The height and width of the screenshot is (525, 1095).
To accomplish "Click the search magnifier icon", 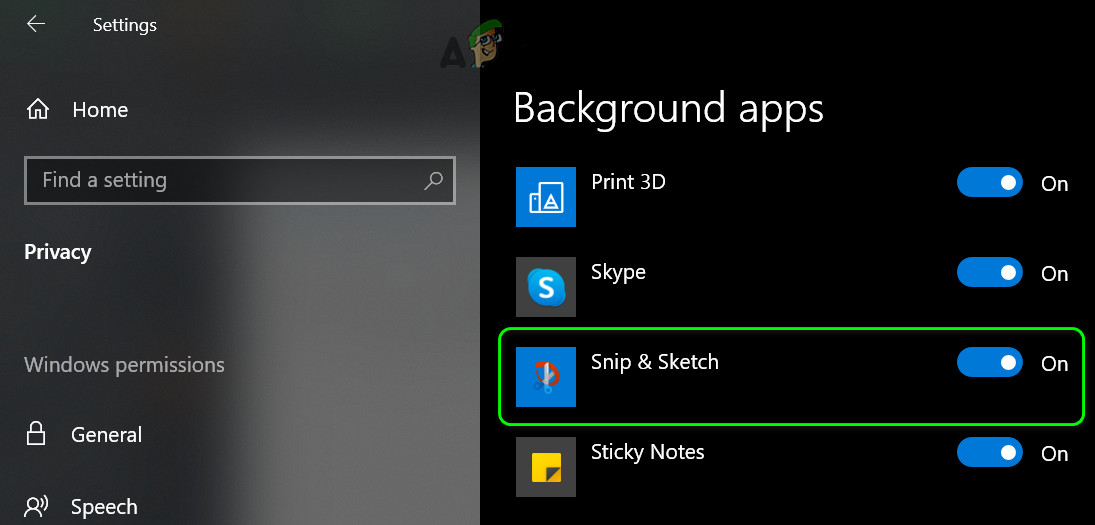I will [434, 180].
